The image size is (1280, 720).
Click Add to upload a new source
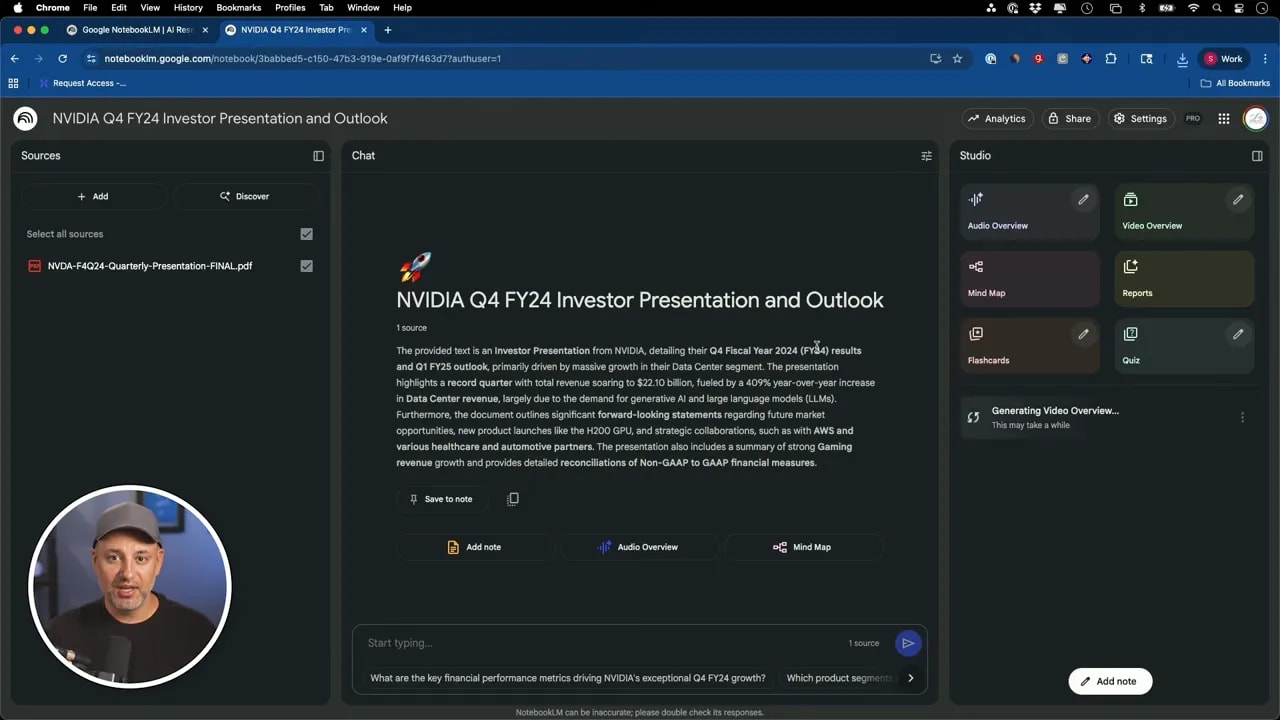92,196
